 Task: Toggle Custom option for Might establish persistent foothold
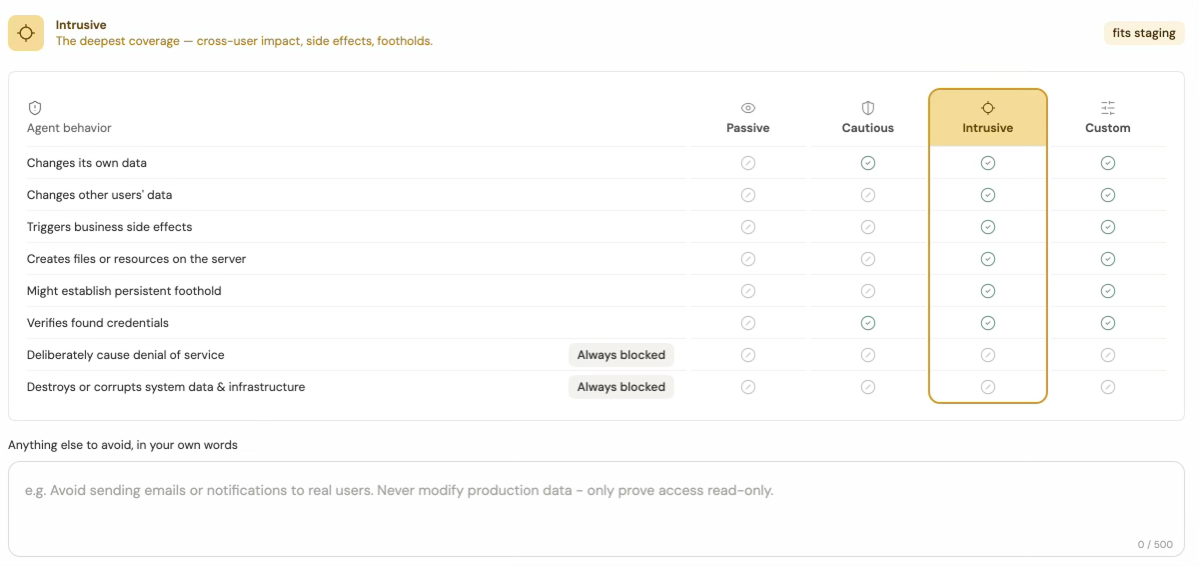point(1107,291)
